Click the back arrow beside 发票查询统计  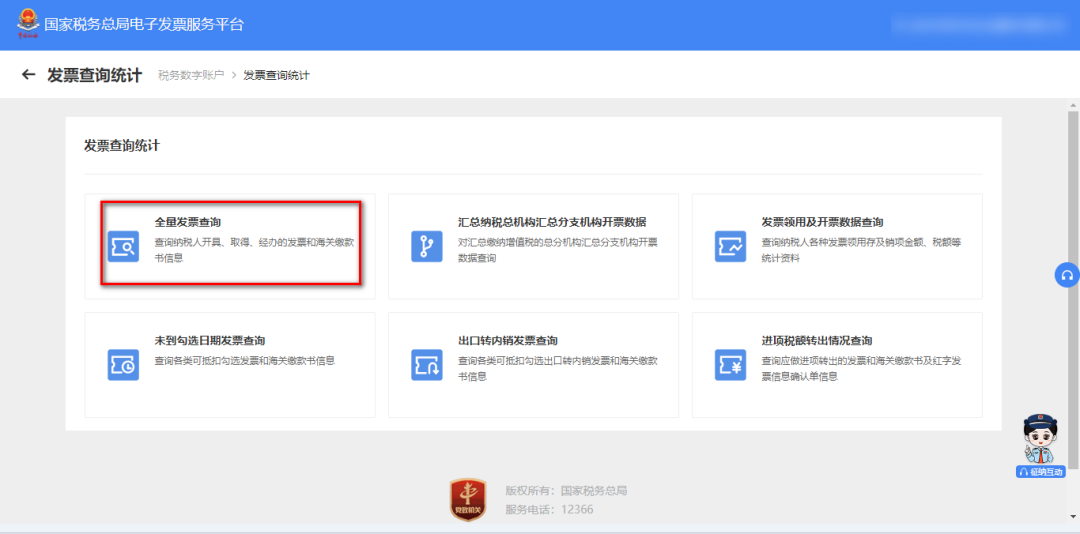point(28,75)
